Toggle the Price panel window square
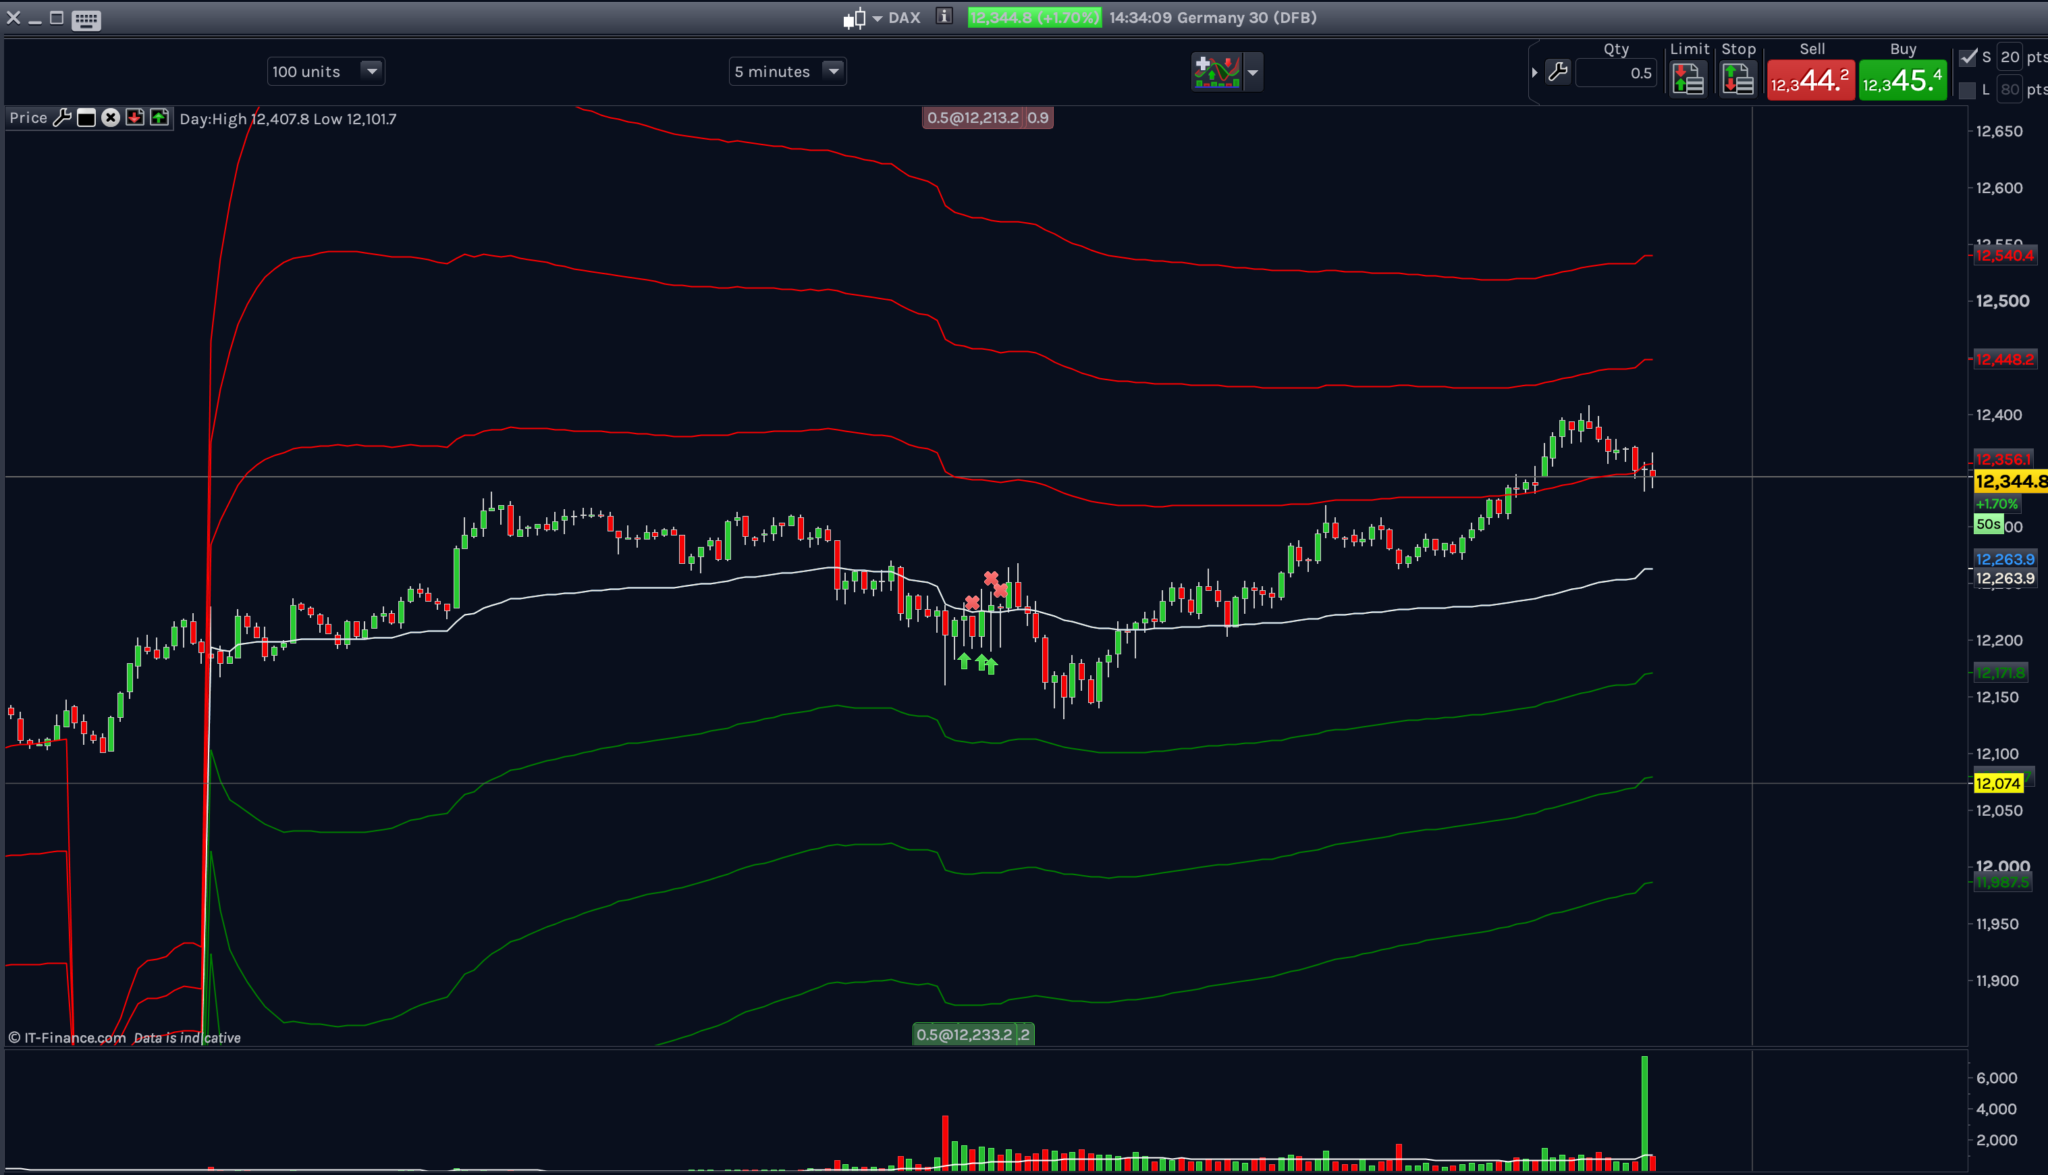This screenshot has height=1175, width=2048. click(87, 118)
